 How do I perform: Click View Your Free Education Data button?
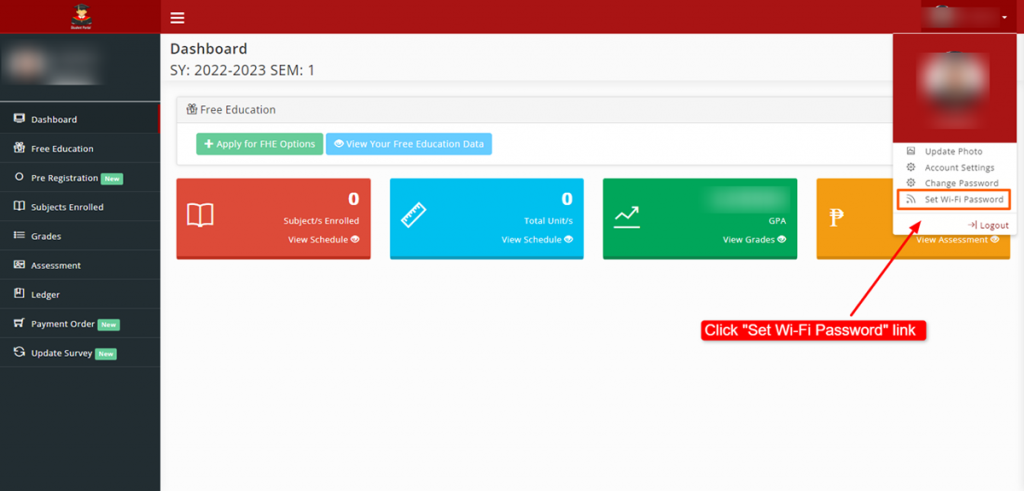click(409, 144)
